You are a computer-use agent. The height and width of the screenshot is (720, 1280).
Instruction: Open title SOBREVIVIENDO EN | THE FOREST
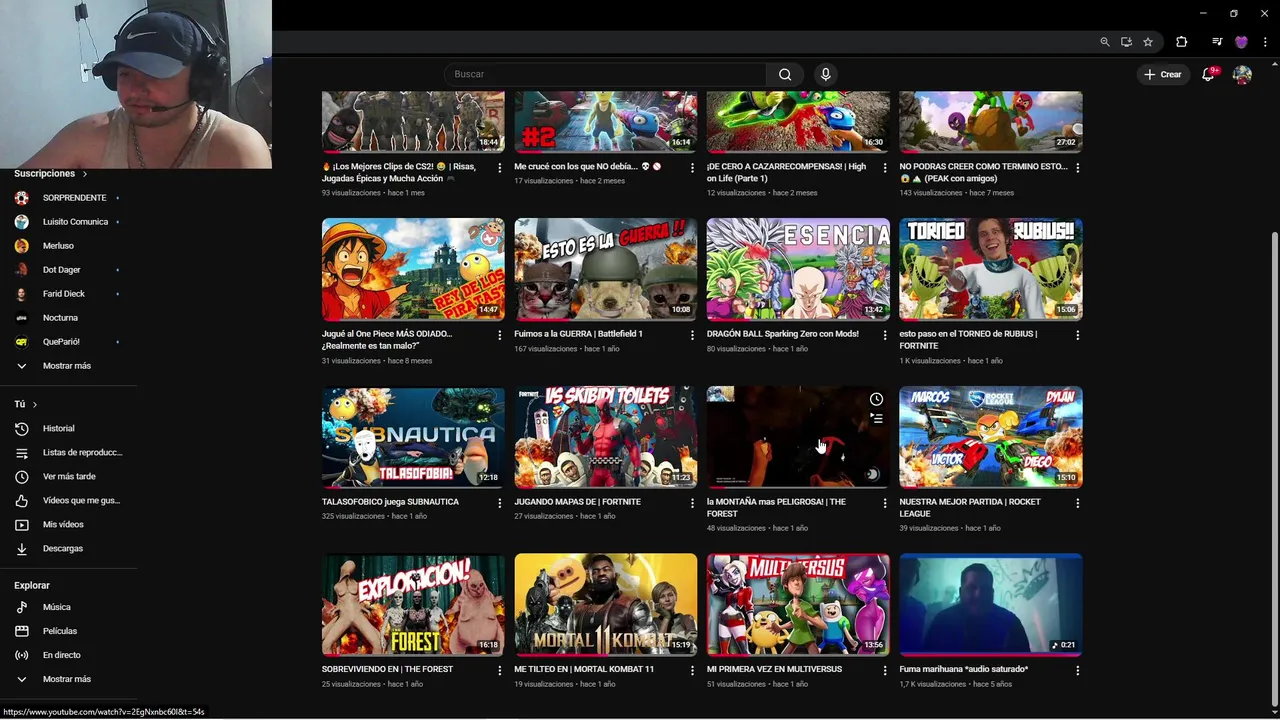pos(387,669)
